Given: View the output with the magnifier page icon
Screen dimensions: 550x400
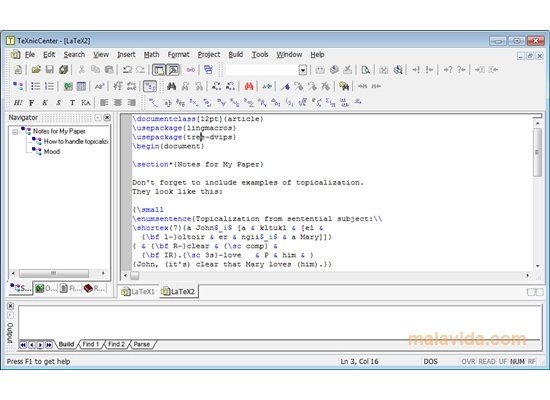Looking at the screenshot, I should pos(365,70).
